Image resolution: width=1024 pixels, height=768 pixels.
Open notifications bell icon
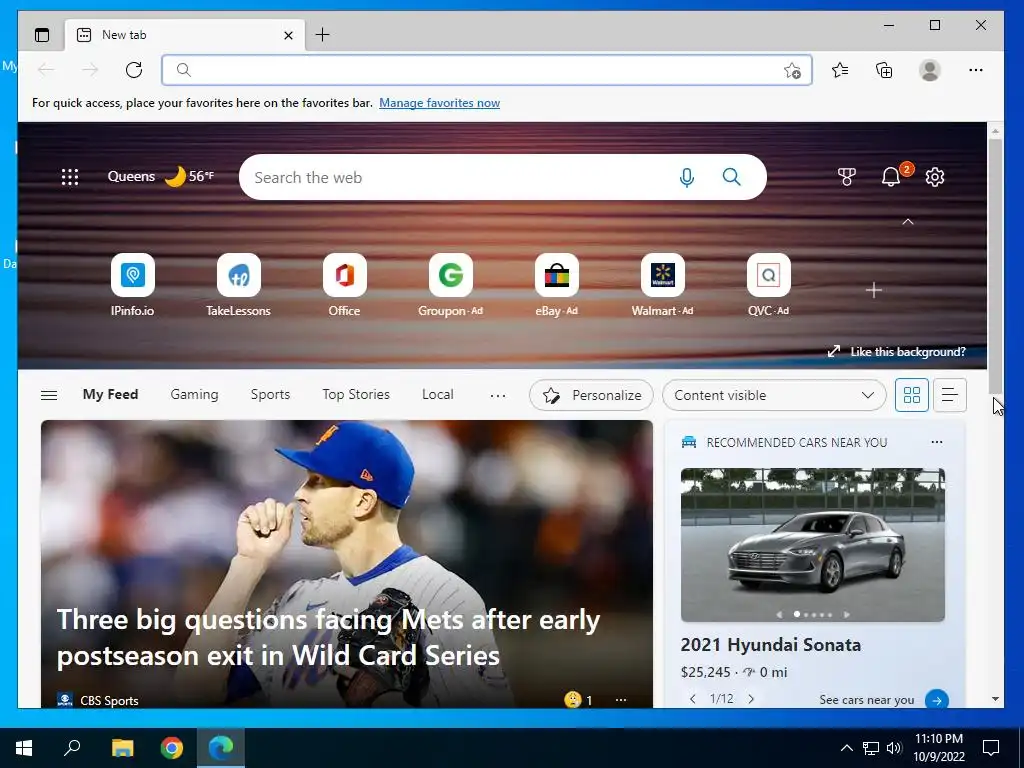coord(891,177)
